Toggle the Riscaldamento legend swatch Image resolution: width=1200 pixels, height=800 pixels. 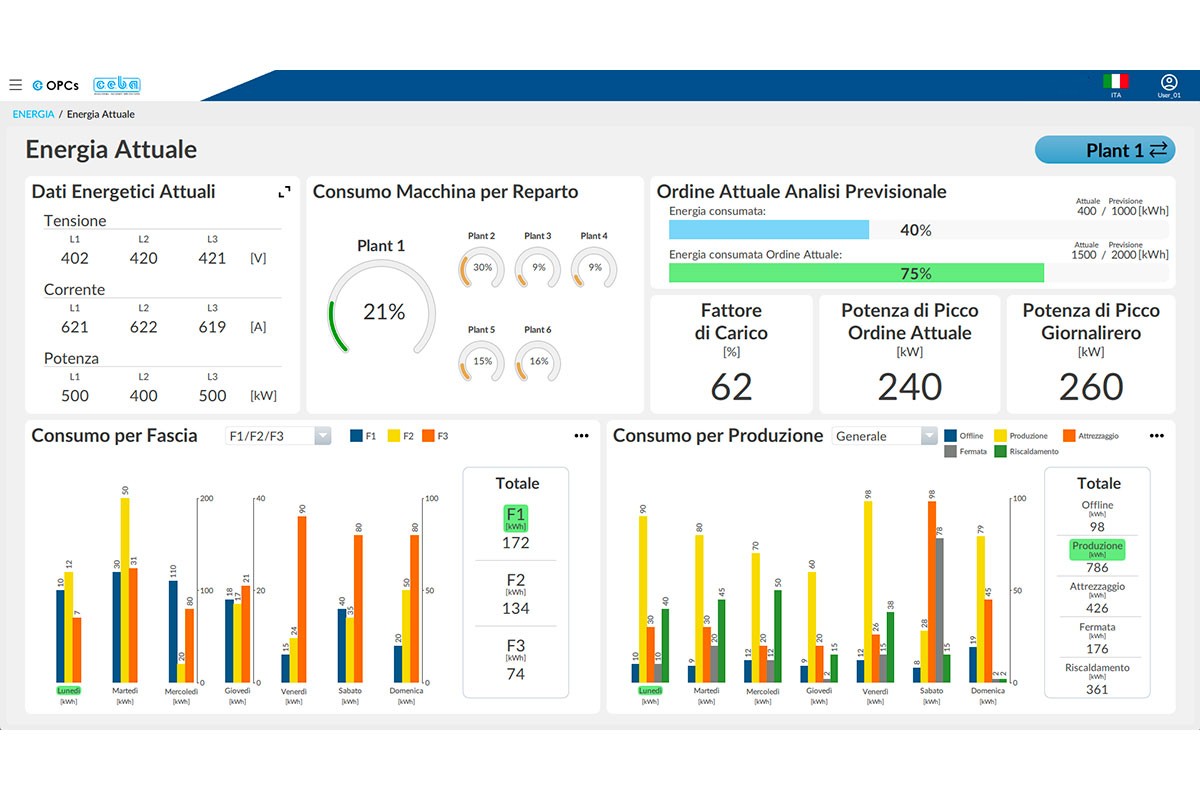pyautogui.click(x=1000, y=451)
